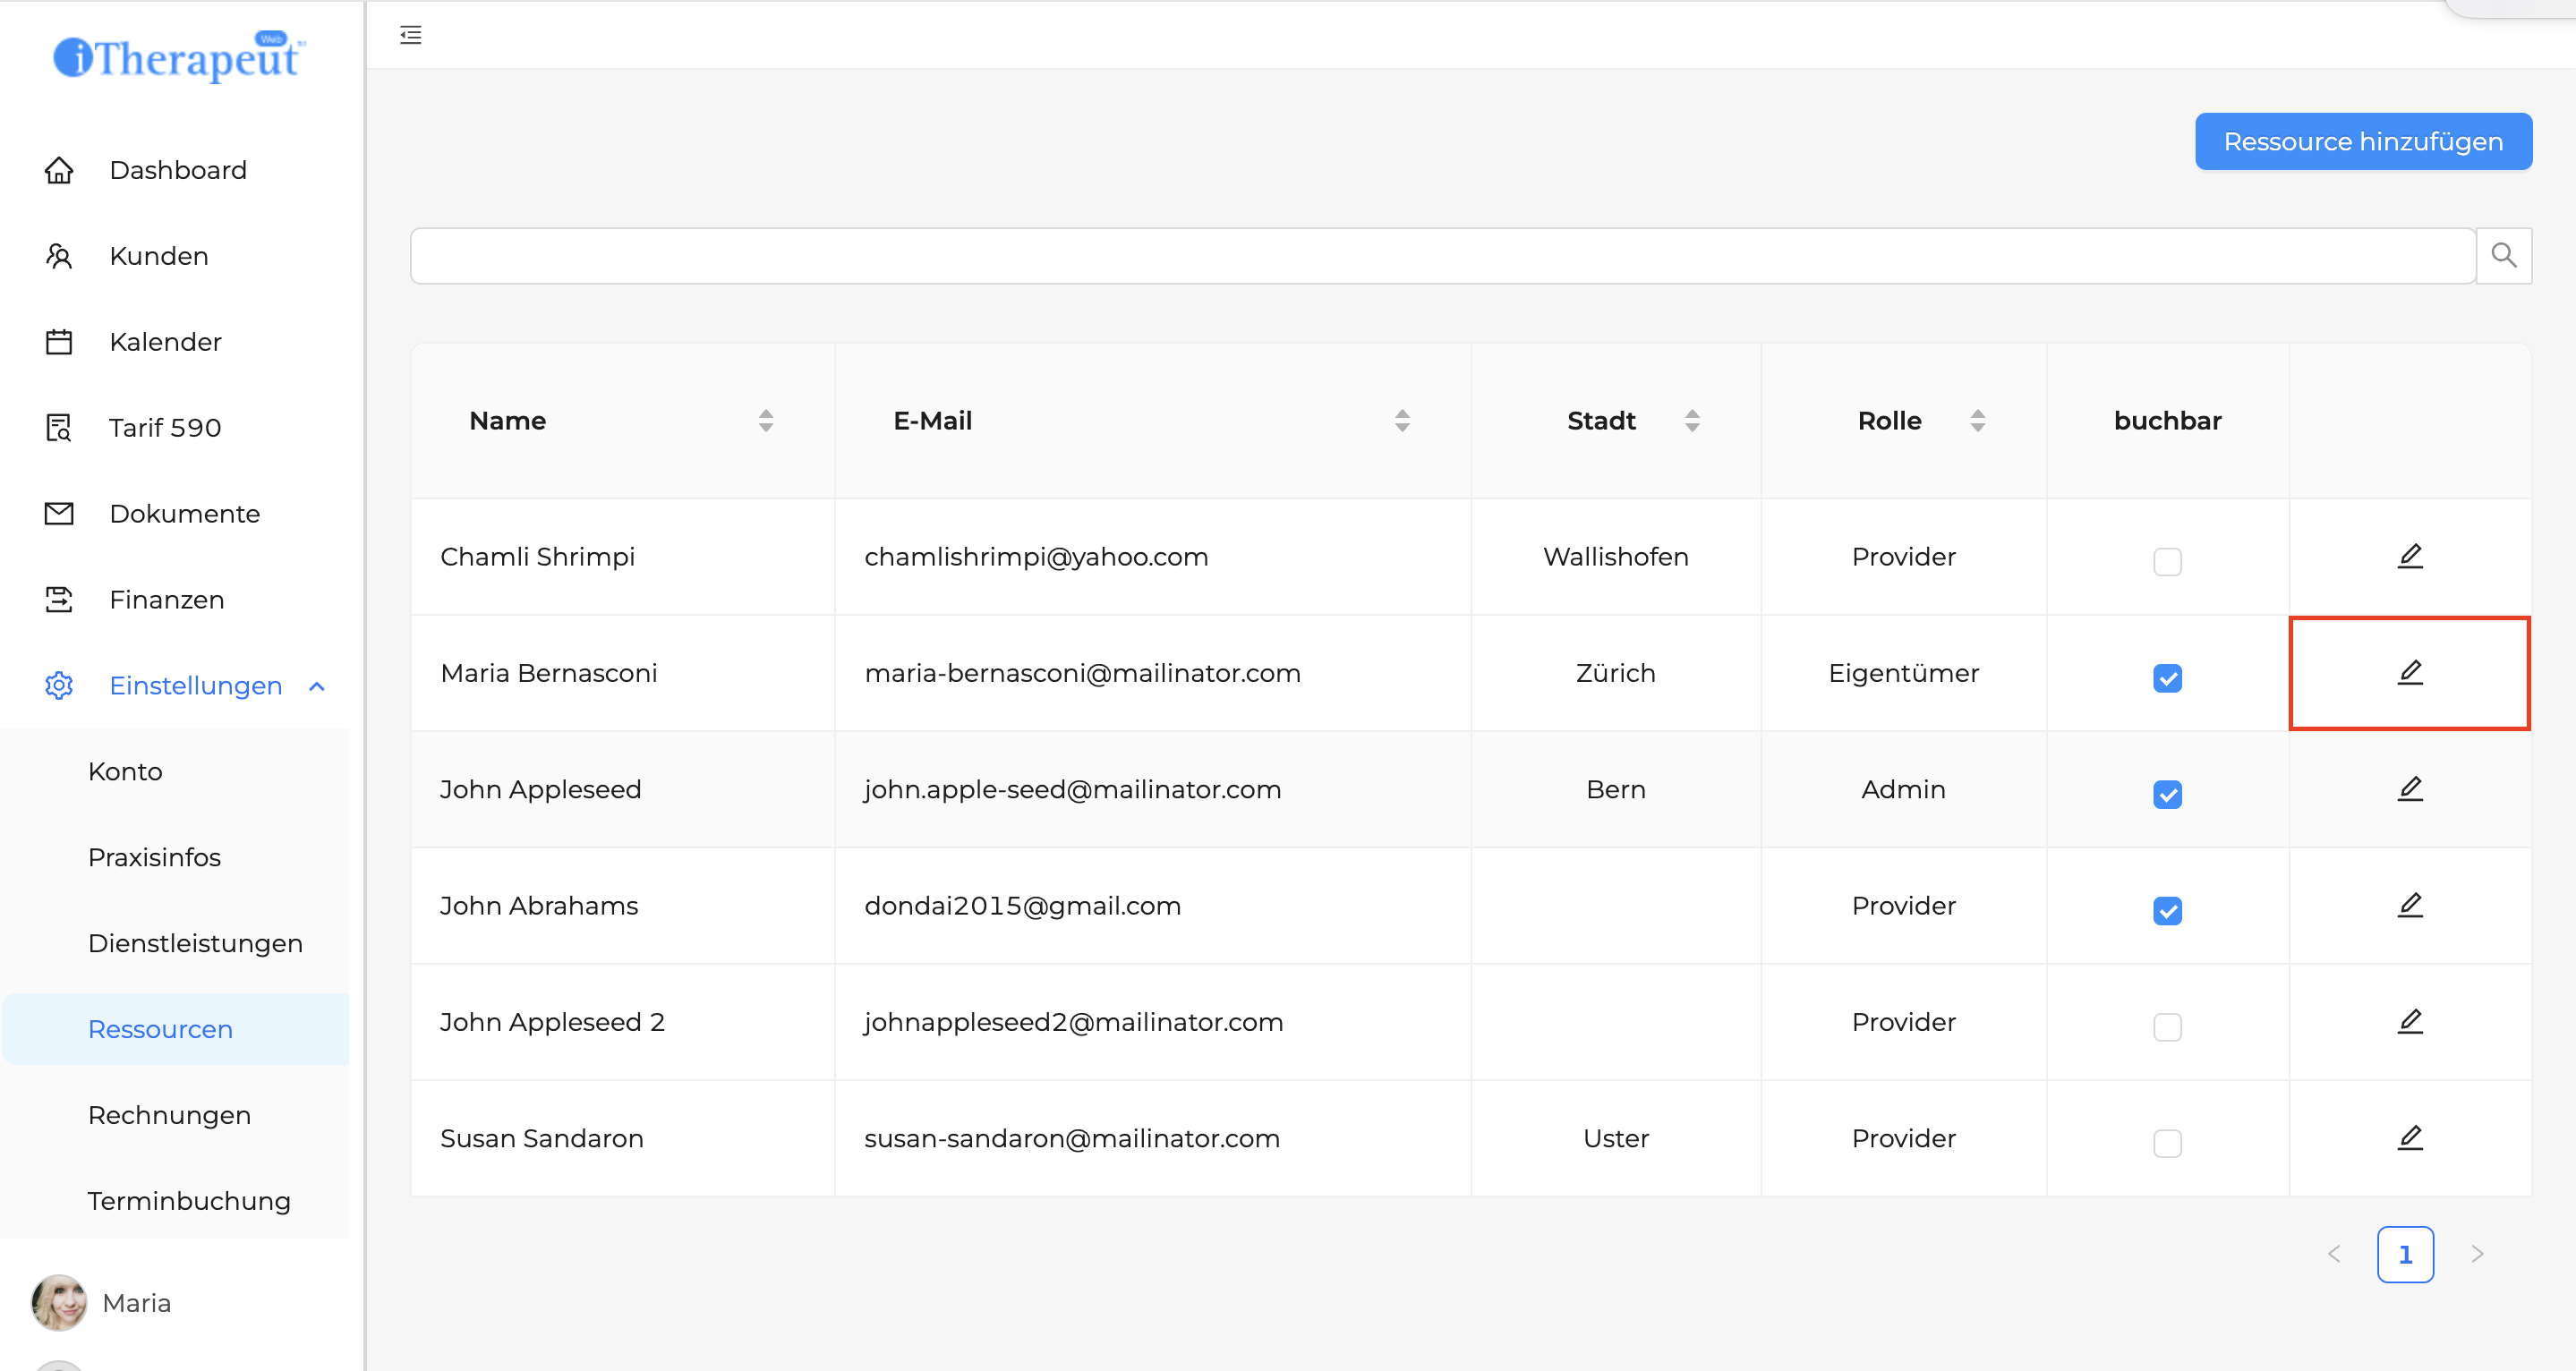Go to Terminbuchung settings

(x=189, y=1201)
